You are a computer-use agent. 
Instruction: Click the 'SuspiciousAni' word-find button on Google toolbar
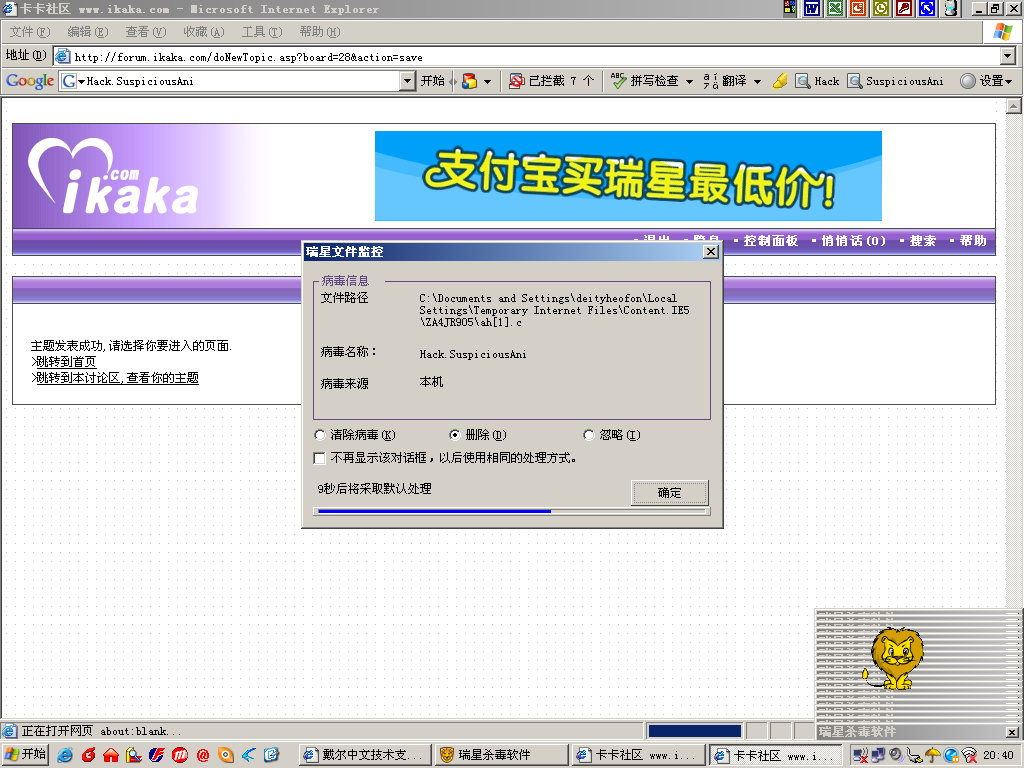(x=895, y=81)
